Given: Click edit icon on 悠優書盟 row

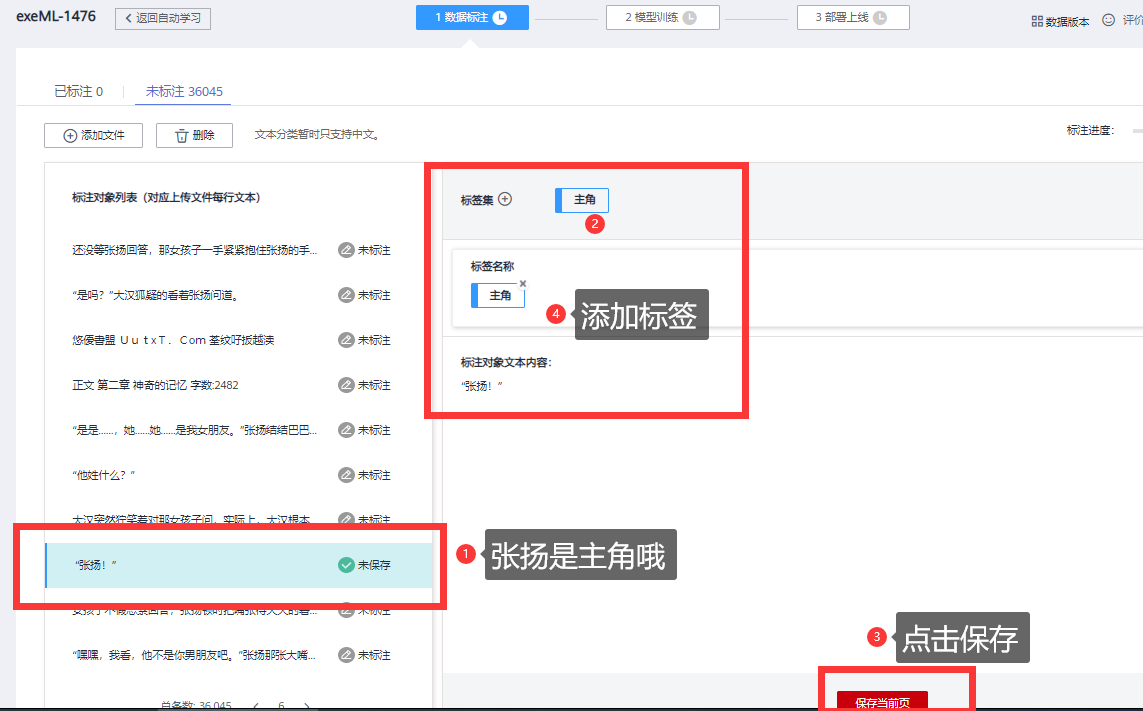Looking at the screenshot, I should click(346, 340).
